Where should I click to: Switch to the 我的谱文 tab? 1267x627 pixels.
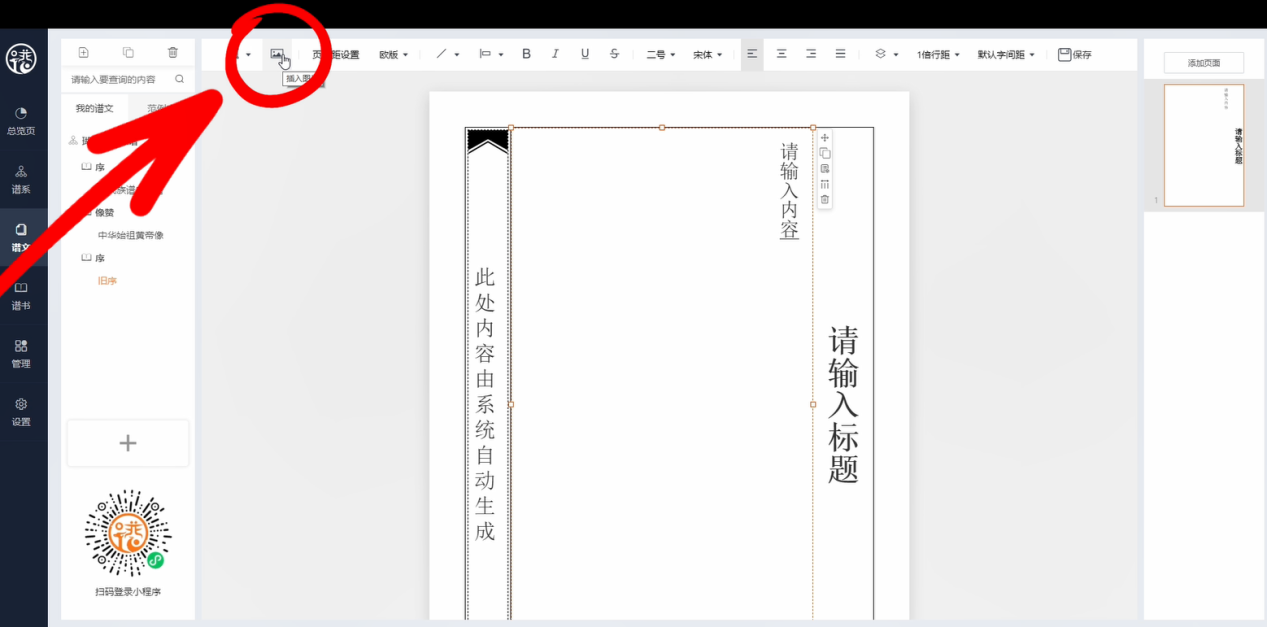[95, 108]
